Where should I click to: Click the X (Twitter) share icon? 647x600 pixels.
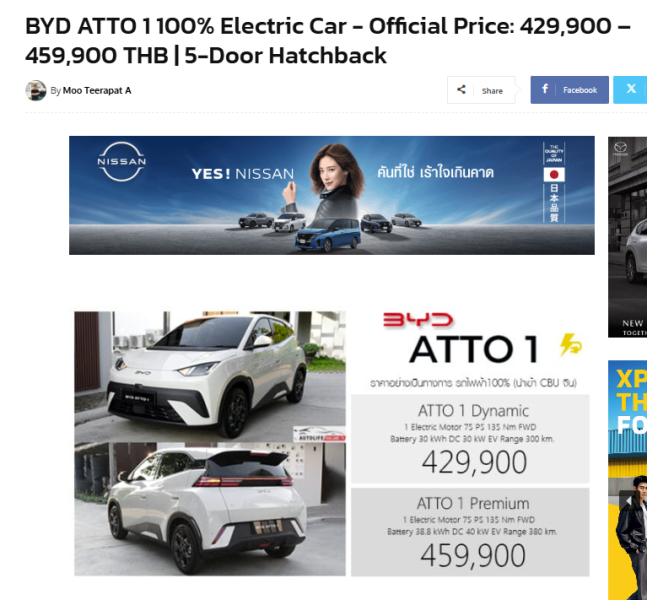click(x=631, y=89)
